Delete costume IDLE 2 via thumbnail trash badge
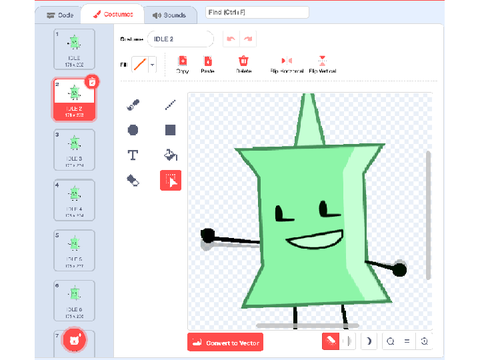The height and width of the screenshot is (360, 480). pyautogui.click(x=92, y=82)
